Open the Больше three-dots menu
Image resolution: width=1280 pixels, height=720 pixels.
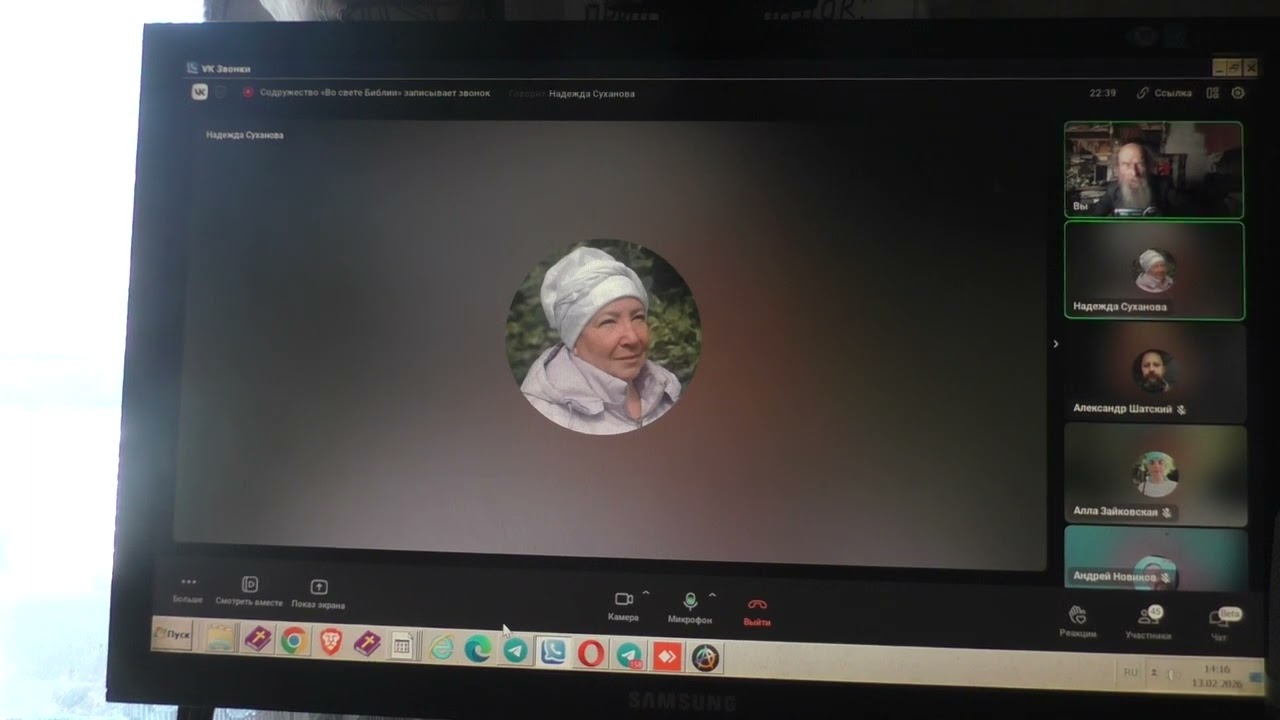[x=187, y=588]
